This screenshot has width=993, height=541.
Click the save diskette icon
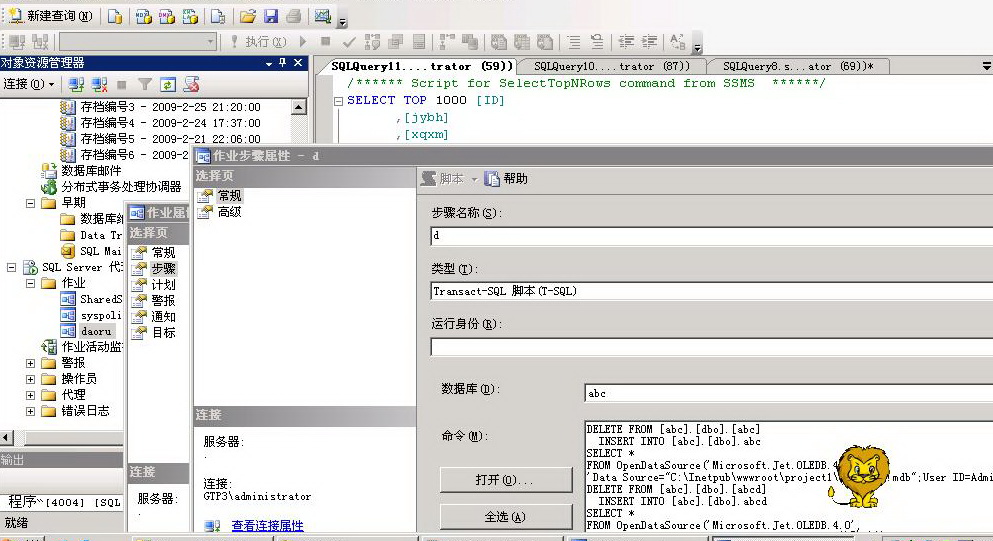point(271,16)
